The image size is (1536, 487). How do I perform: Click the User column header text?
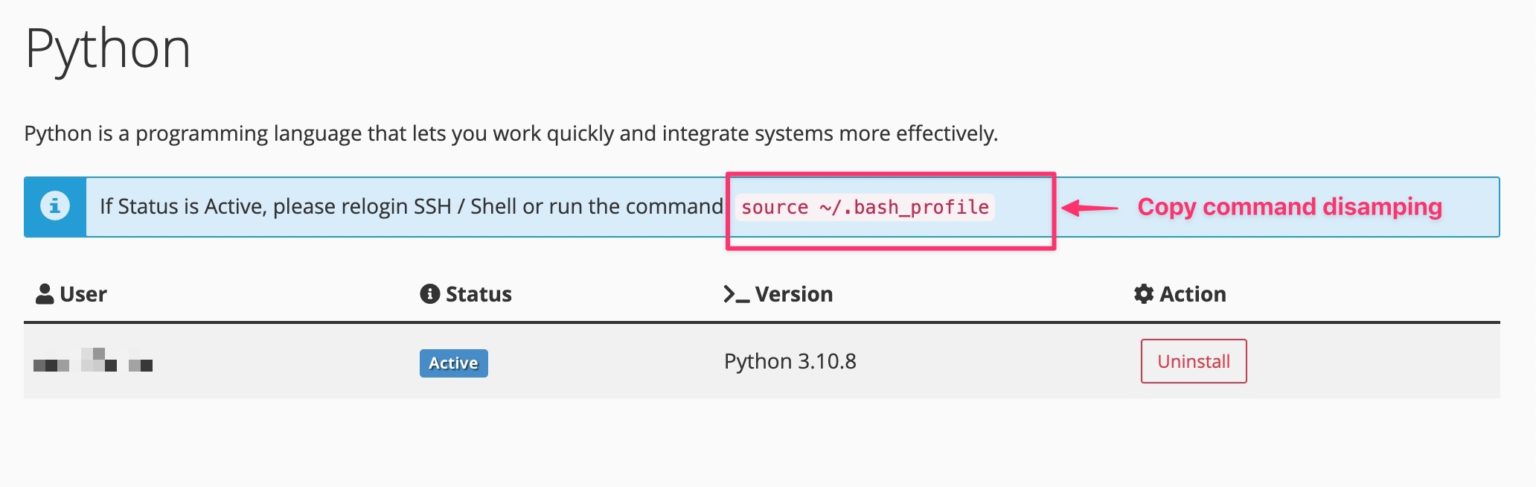(x=83, y=294)
